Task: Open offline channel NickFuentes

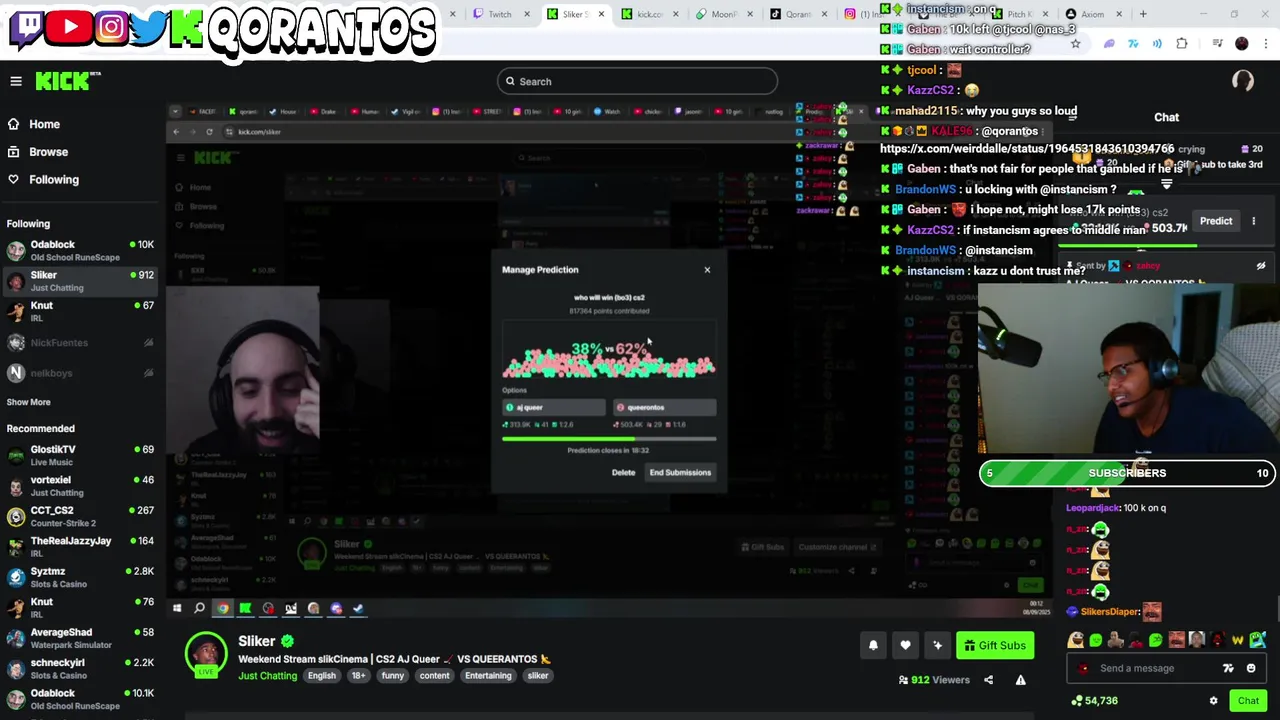Action: (x=80, y=343)
